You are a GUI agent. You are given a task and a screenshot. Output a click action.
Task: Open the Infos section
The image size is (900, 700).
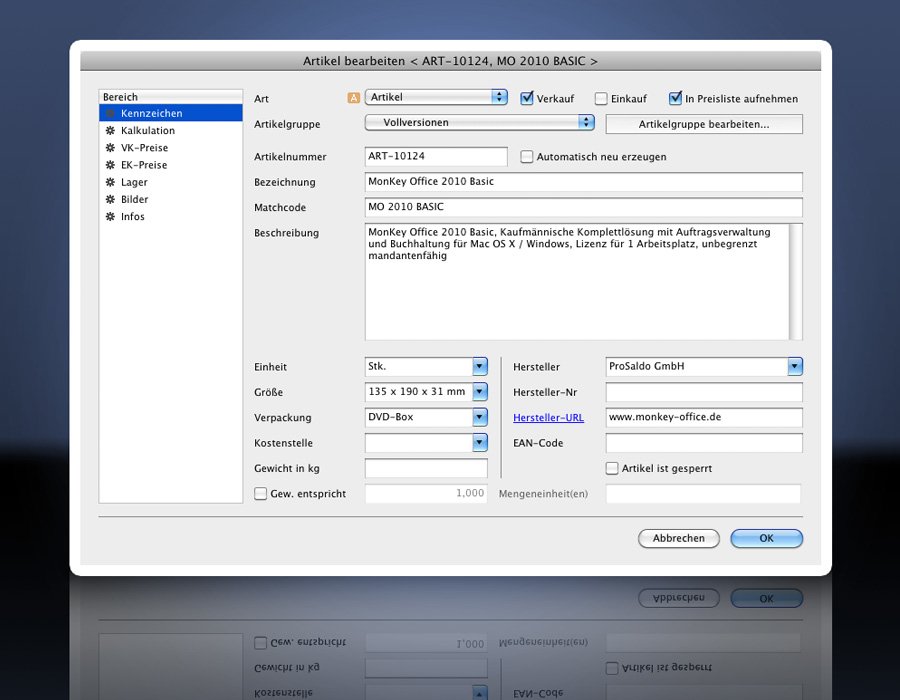point(170,216)
